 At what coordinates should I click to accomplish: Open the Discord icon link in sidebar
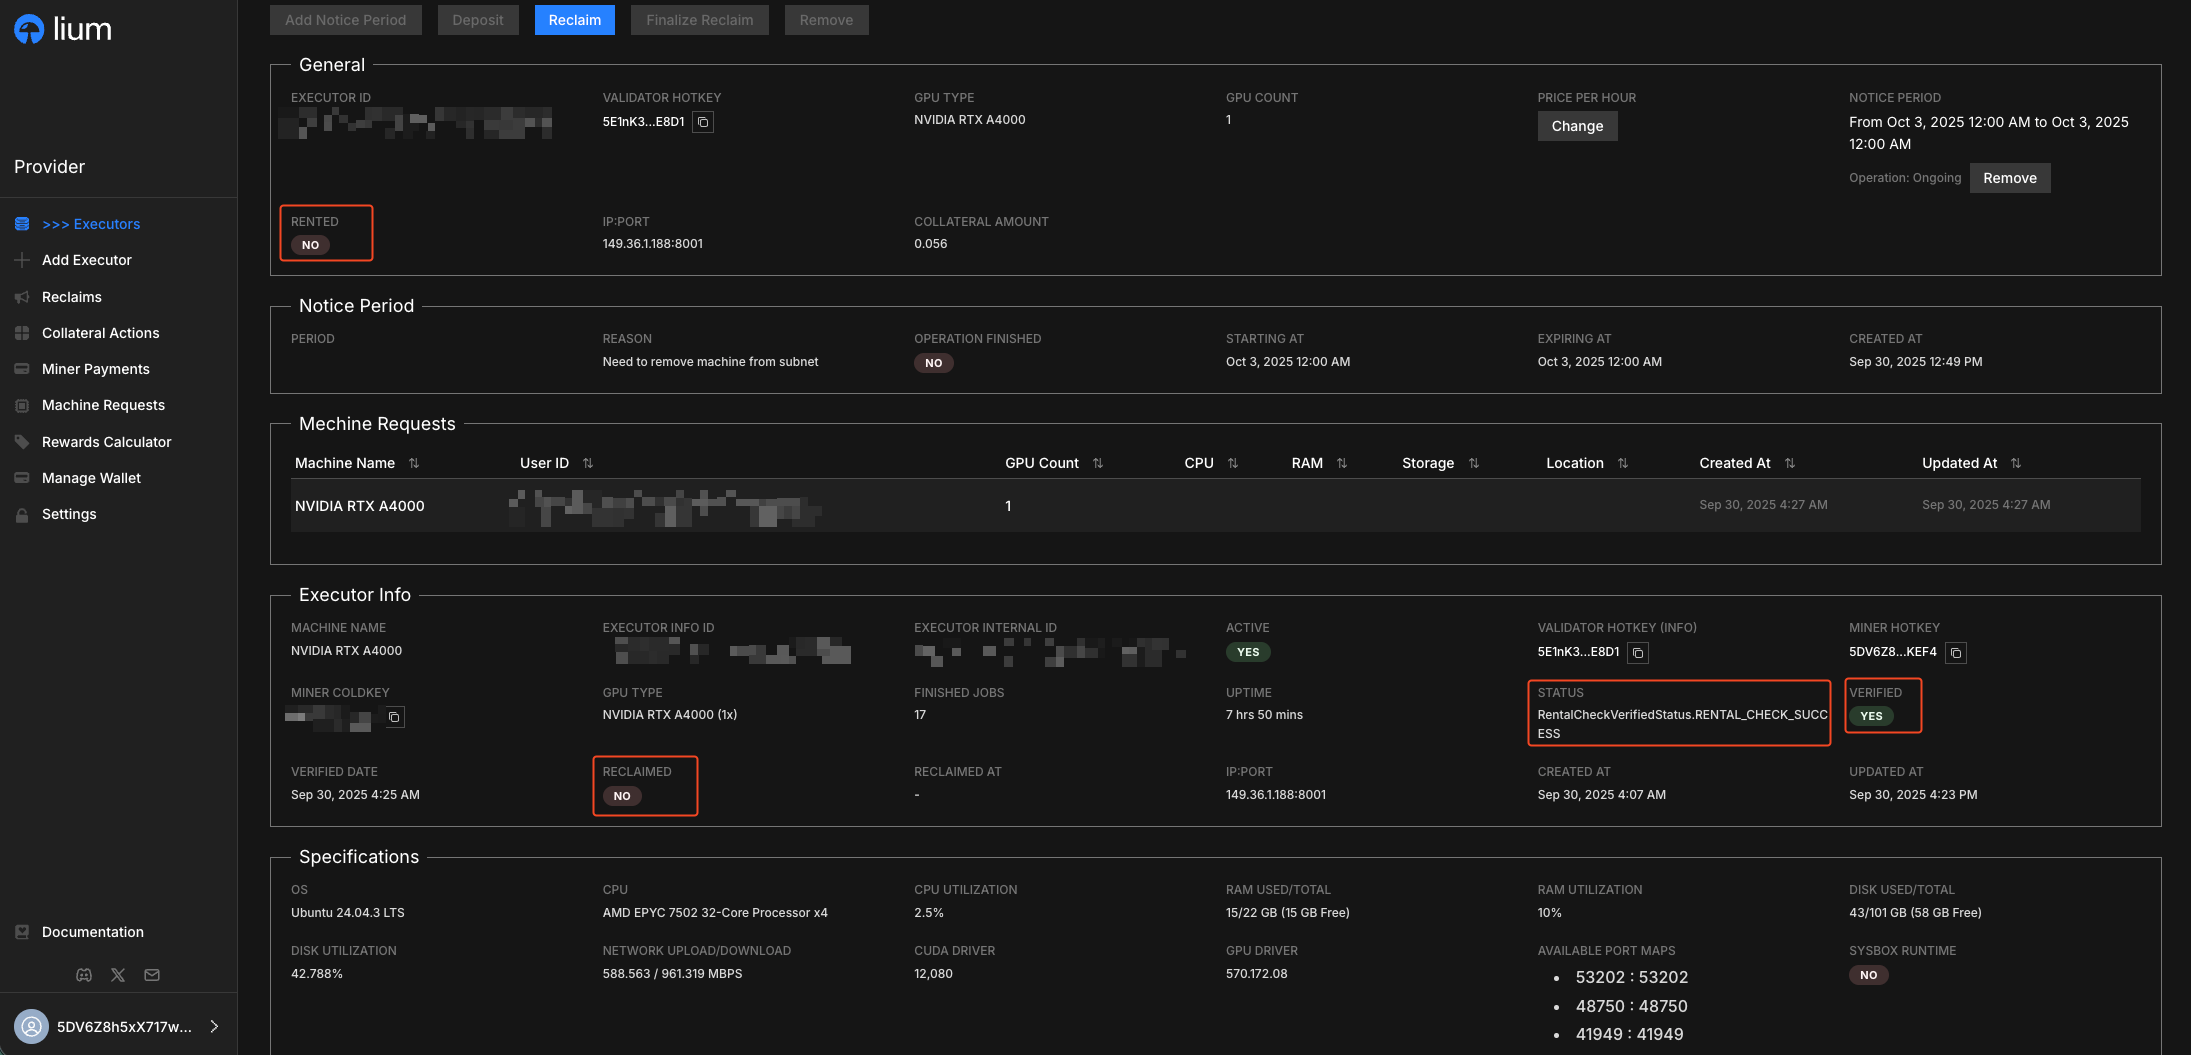point(84,975)
